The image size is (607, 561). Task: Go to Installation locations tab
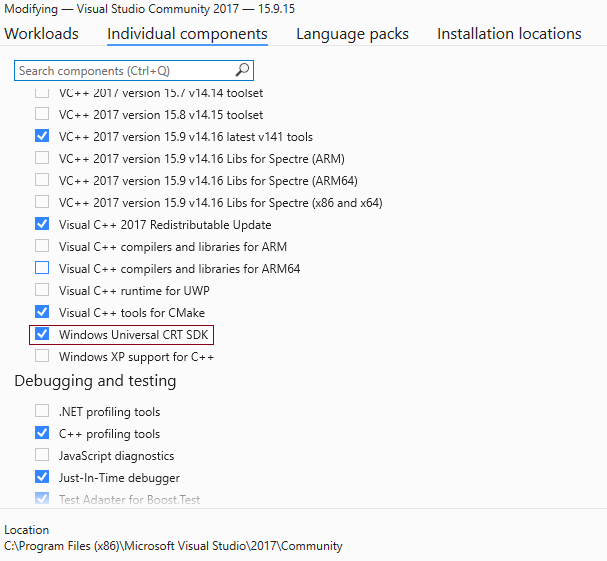509,34
